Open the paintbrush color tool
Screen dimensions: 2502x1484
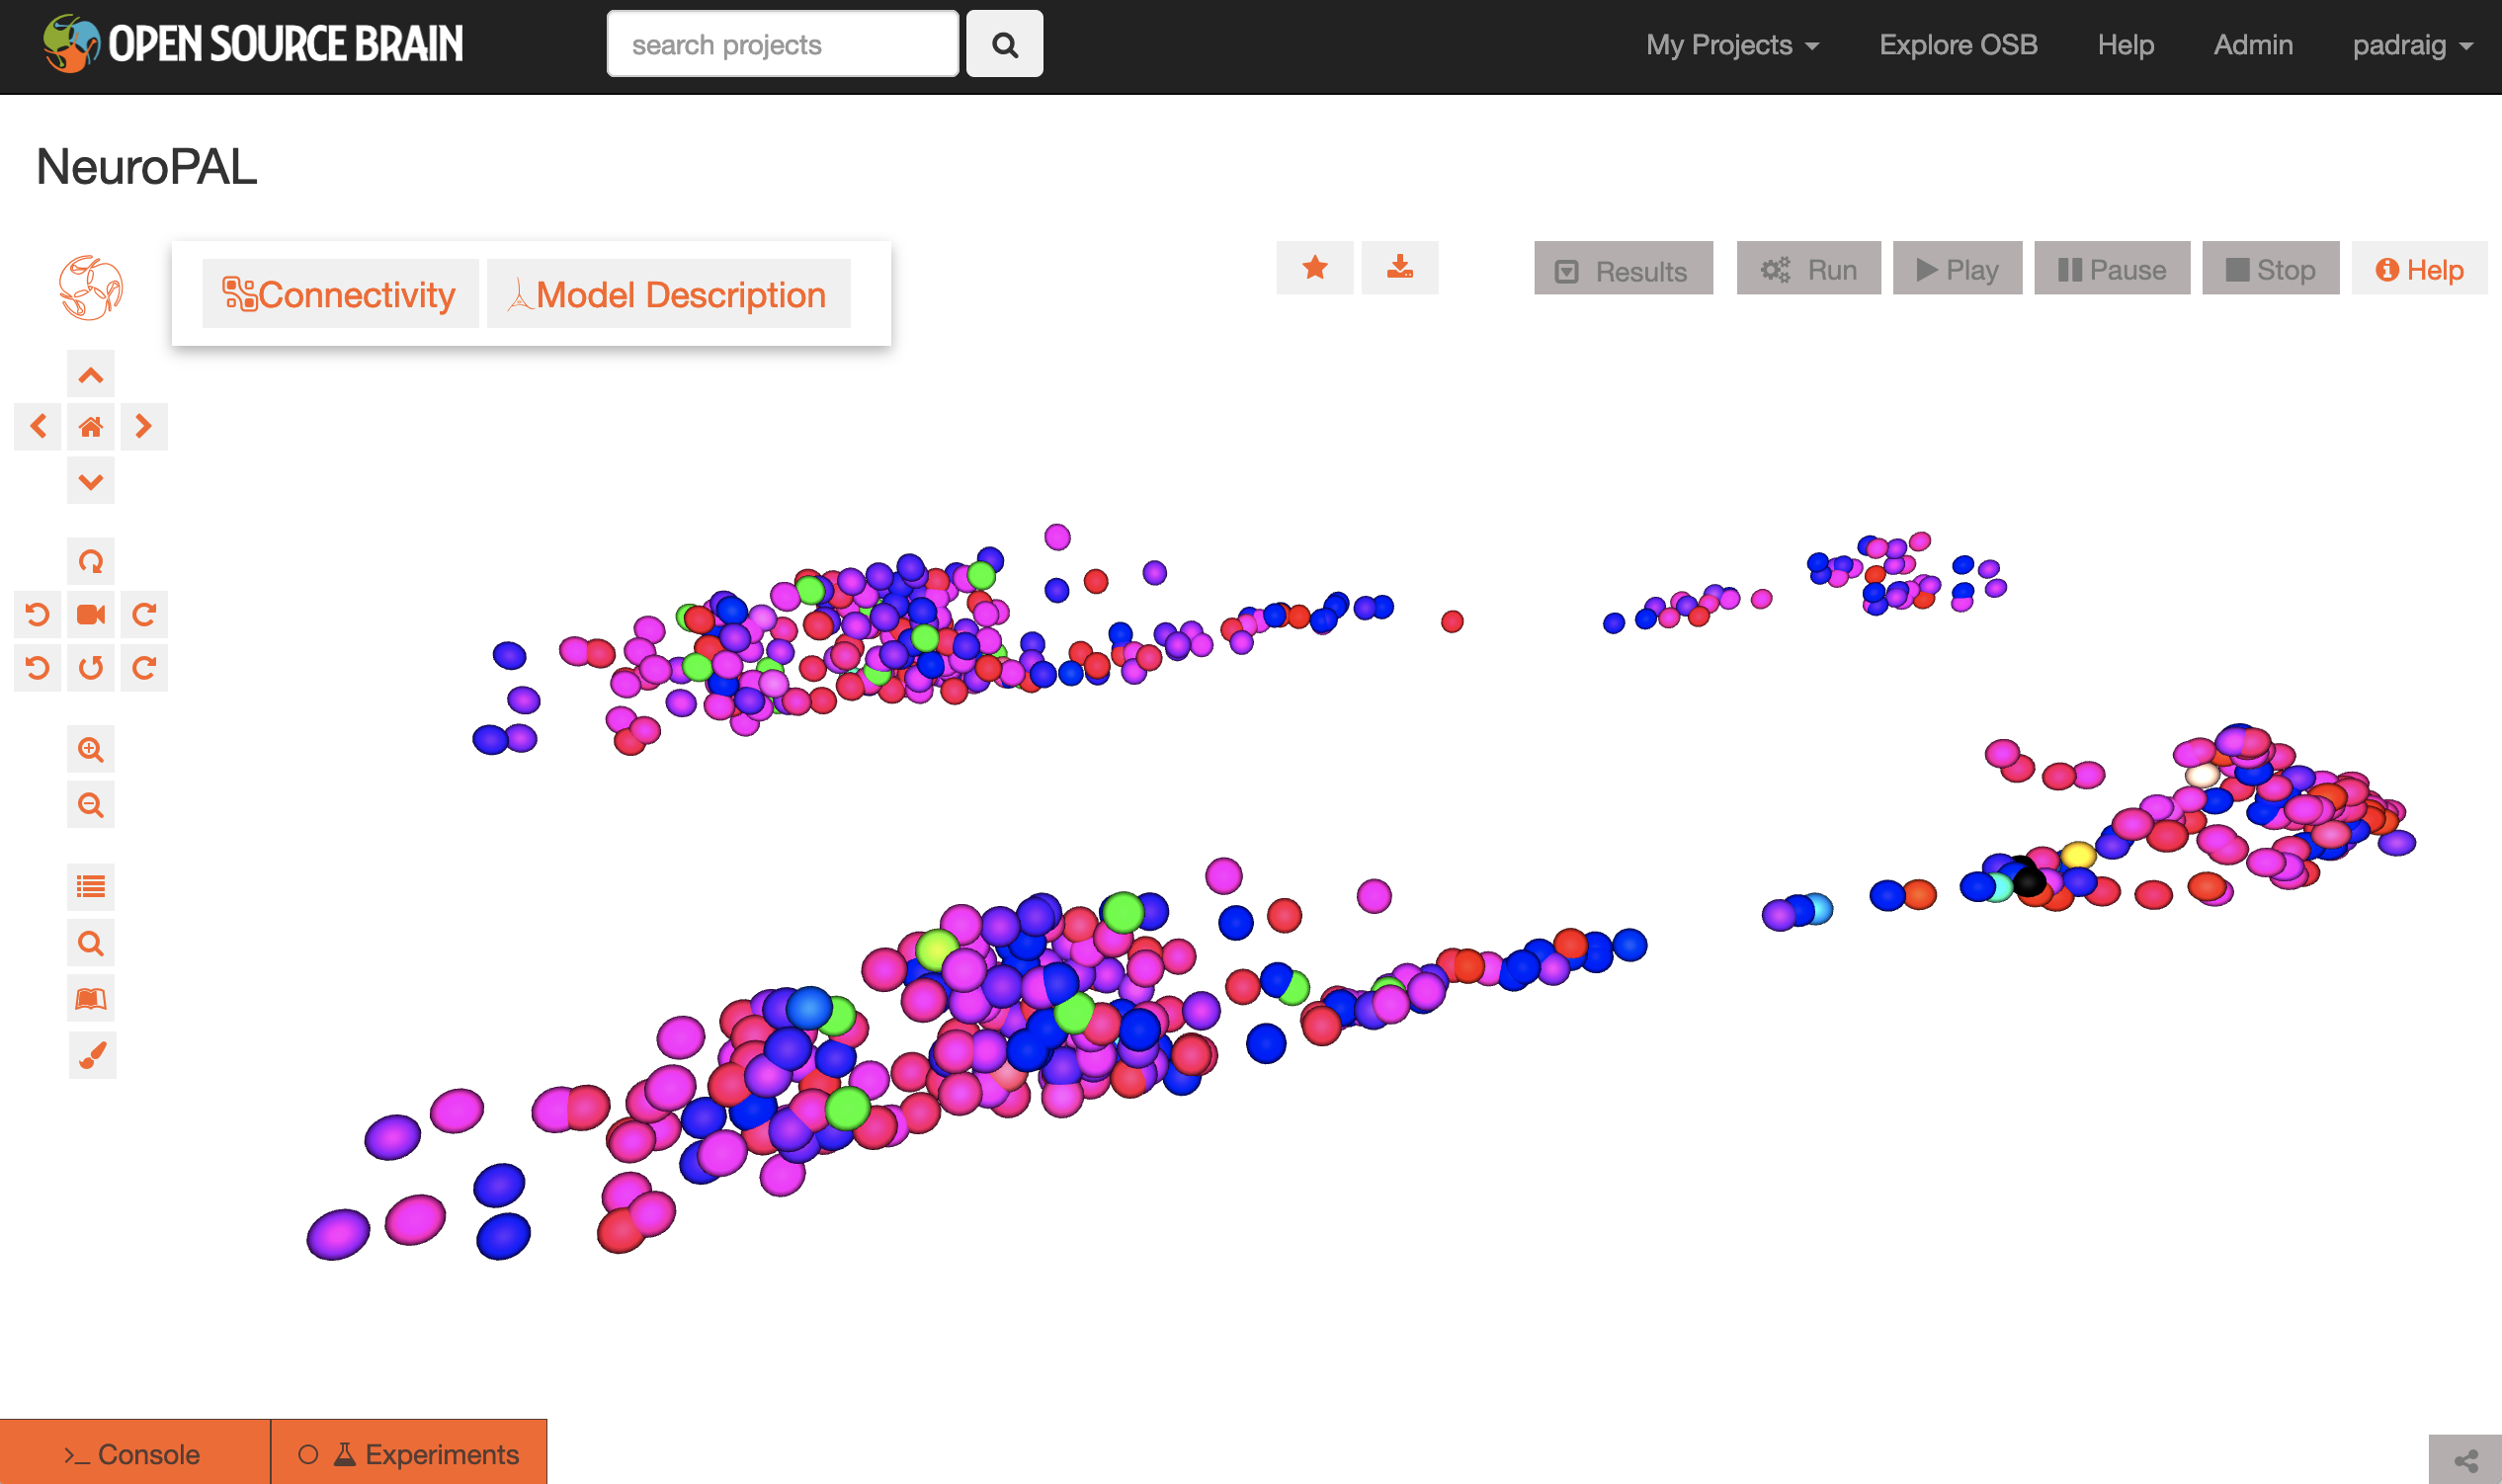[x=92, y=1055]
